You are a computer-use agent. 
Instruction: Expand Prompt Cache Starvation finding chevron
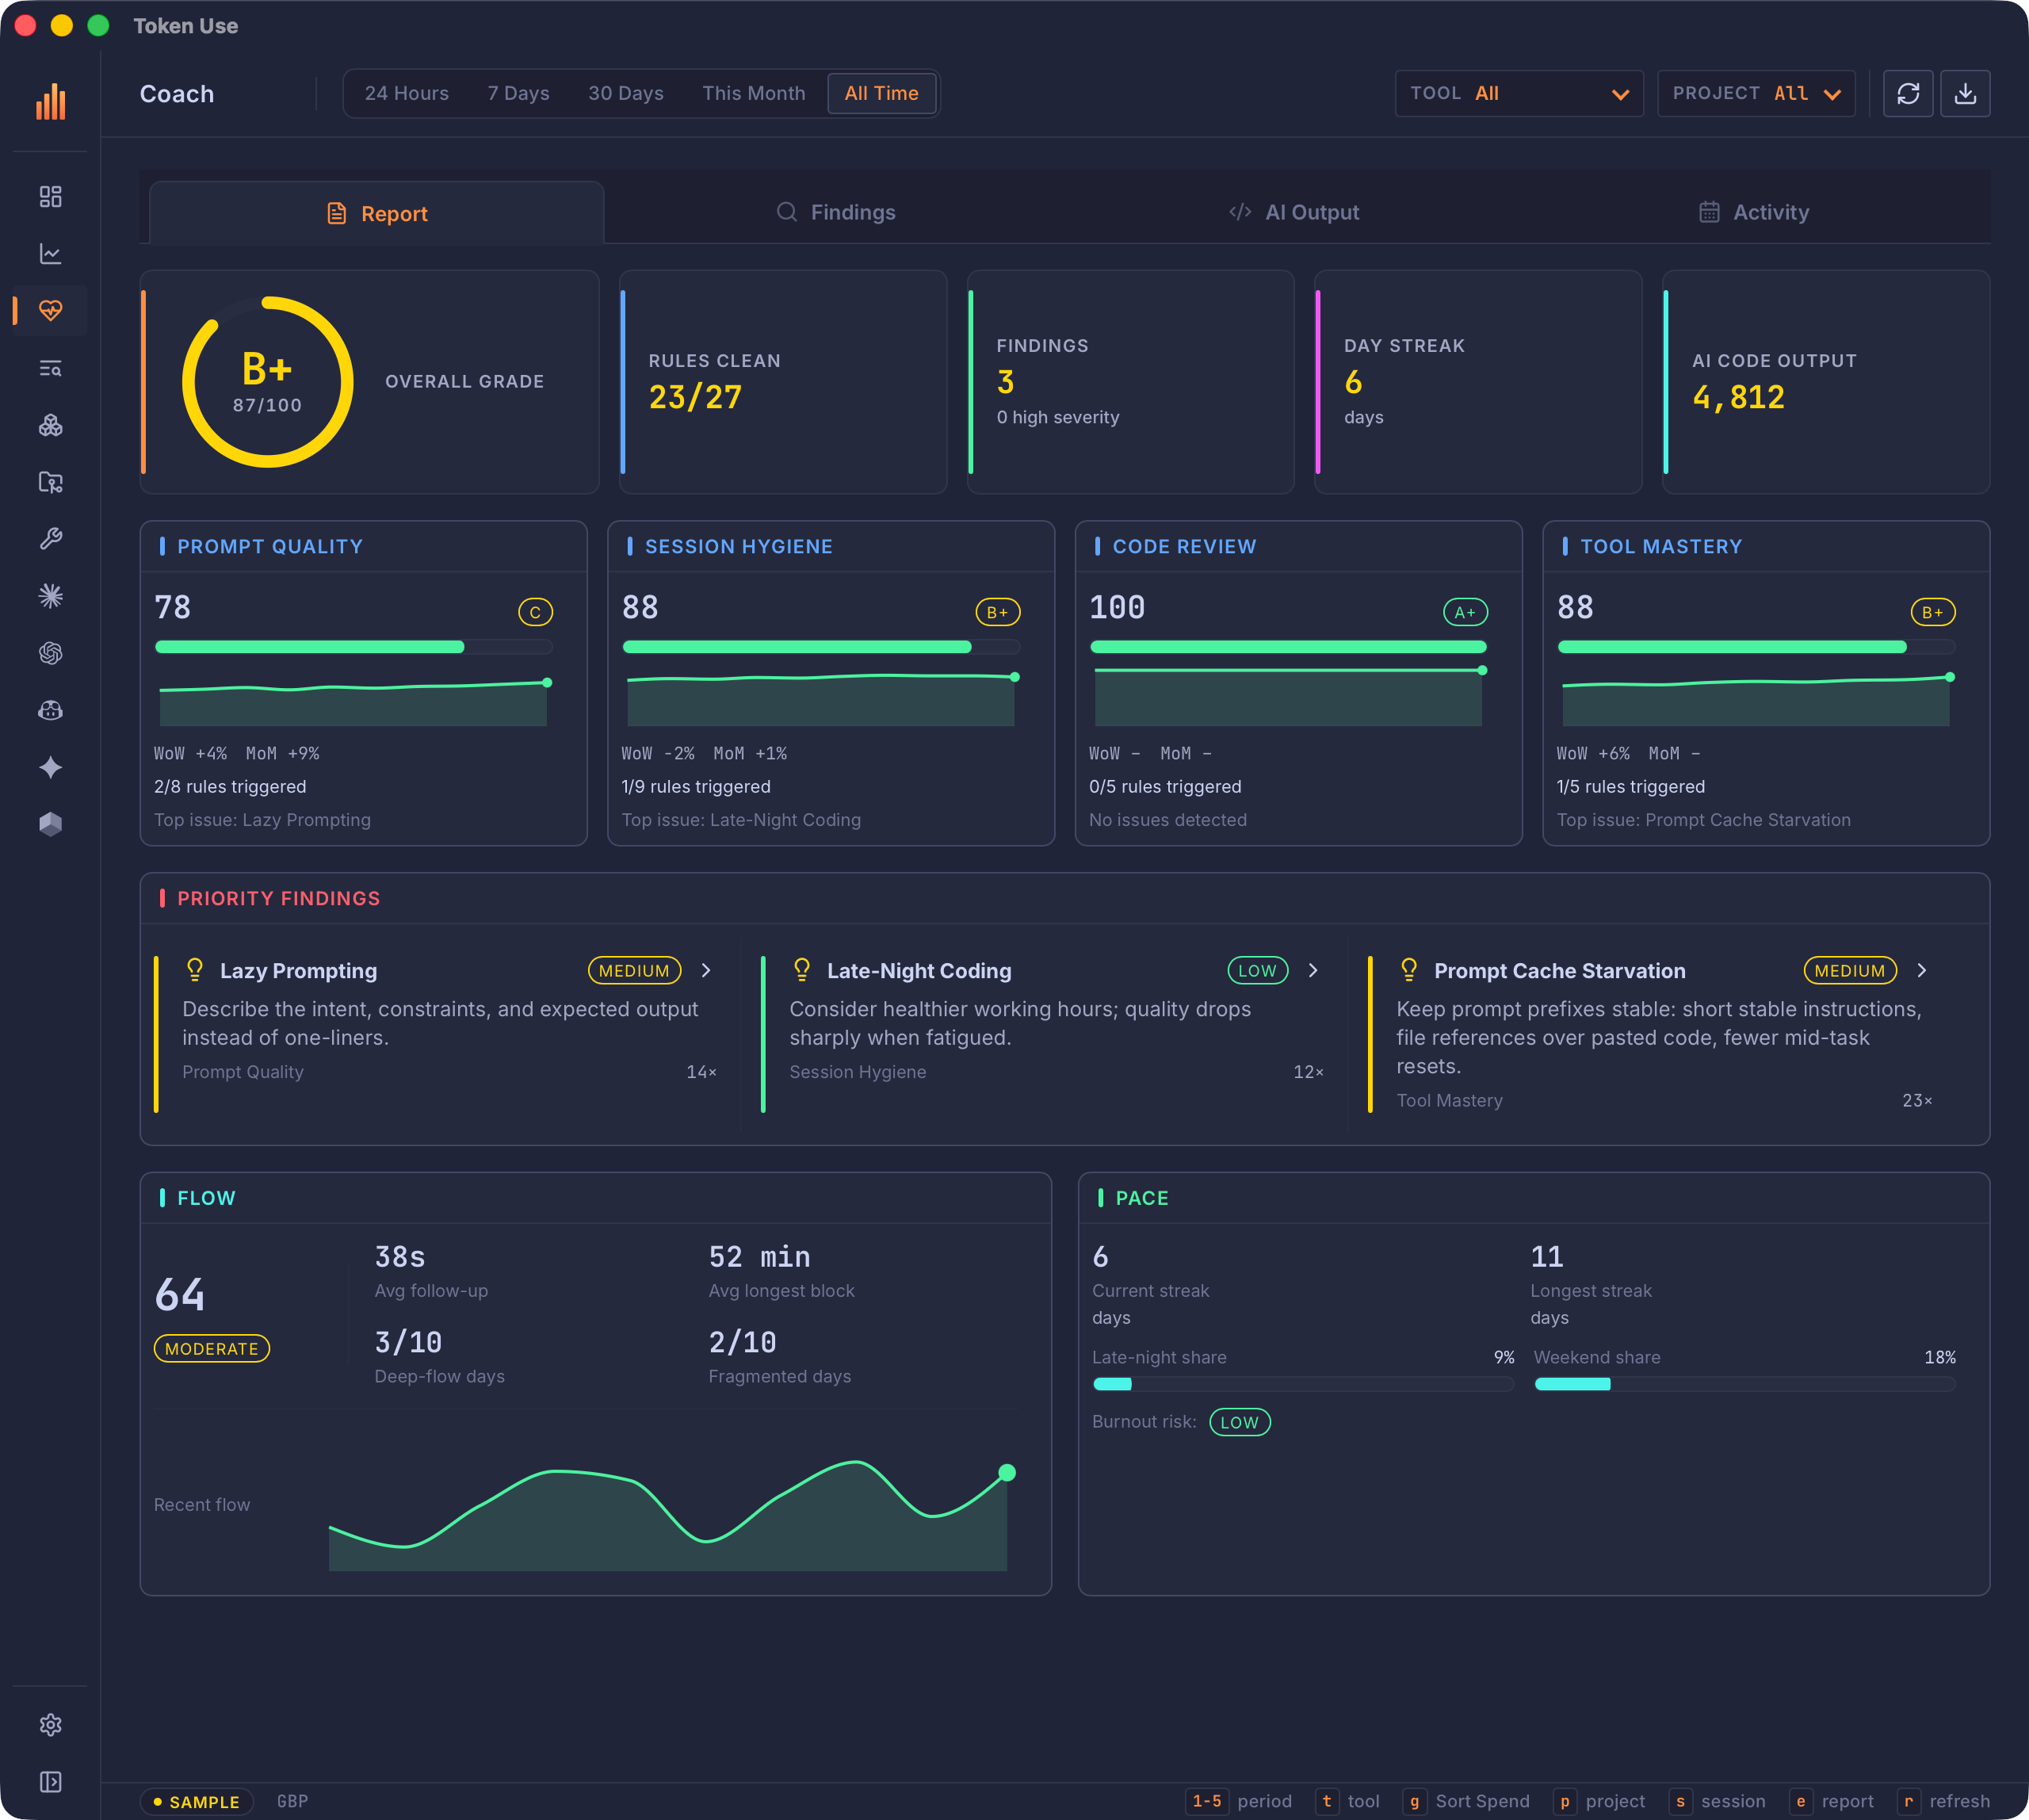click(1921, 970)
